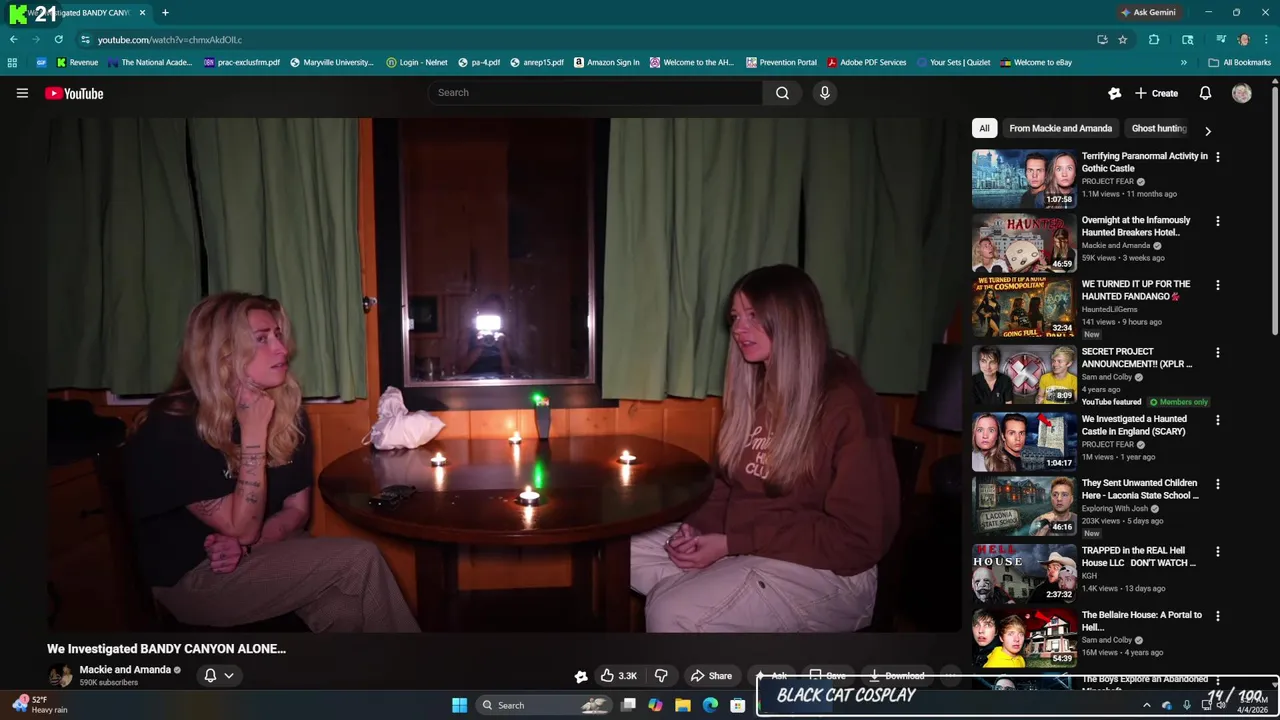The width and height of the screenshot is (1280, 720).
Task: Open options for Secret Project Announcement video
Action: pos(1217,352)
